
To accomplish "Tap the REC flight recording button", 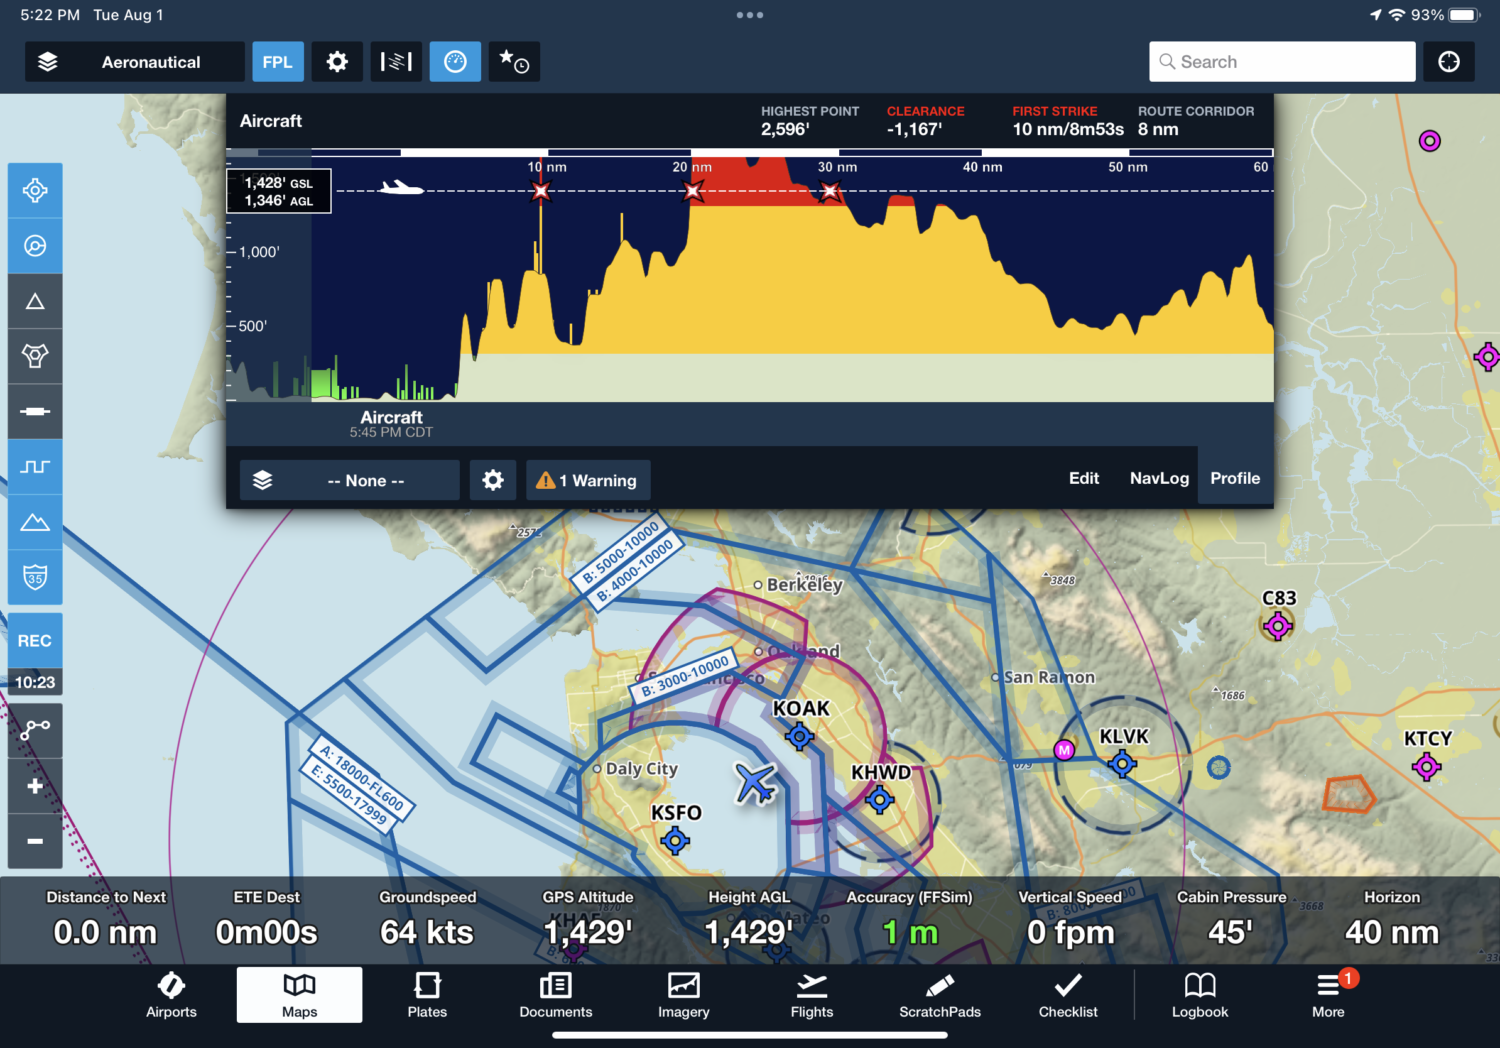I will point(35,640).
